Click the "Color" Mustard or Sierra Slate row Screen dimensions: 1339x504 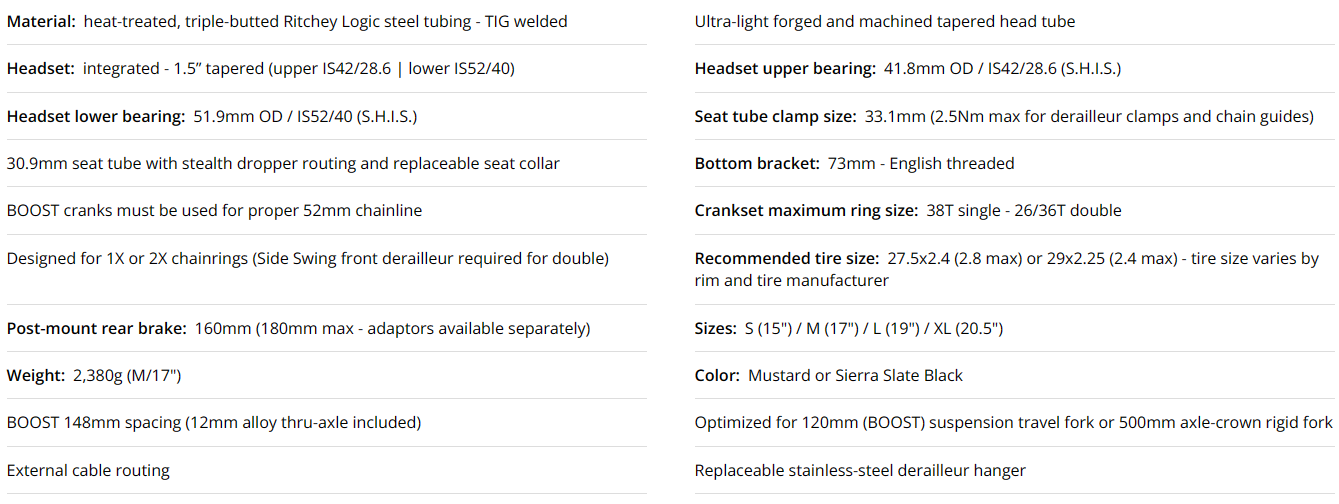(828, 375)
